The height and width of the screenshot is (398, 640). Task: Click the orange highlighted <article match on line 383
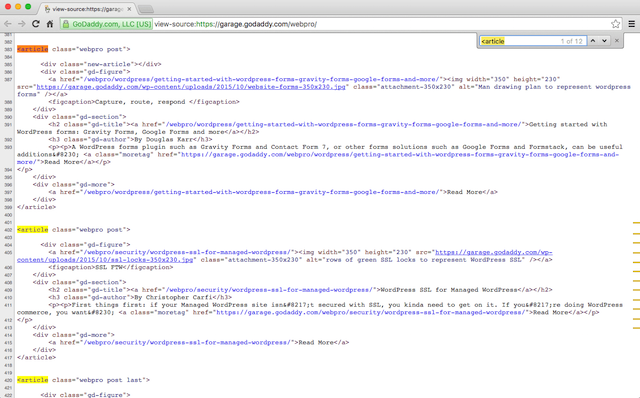point(33,49)
